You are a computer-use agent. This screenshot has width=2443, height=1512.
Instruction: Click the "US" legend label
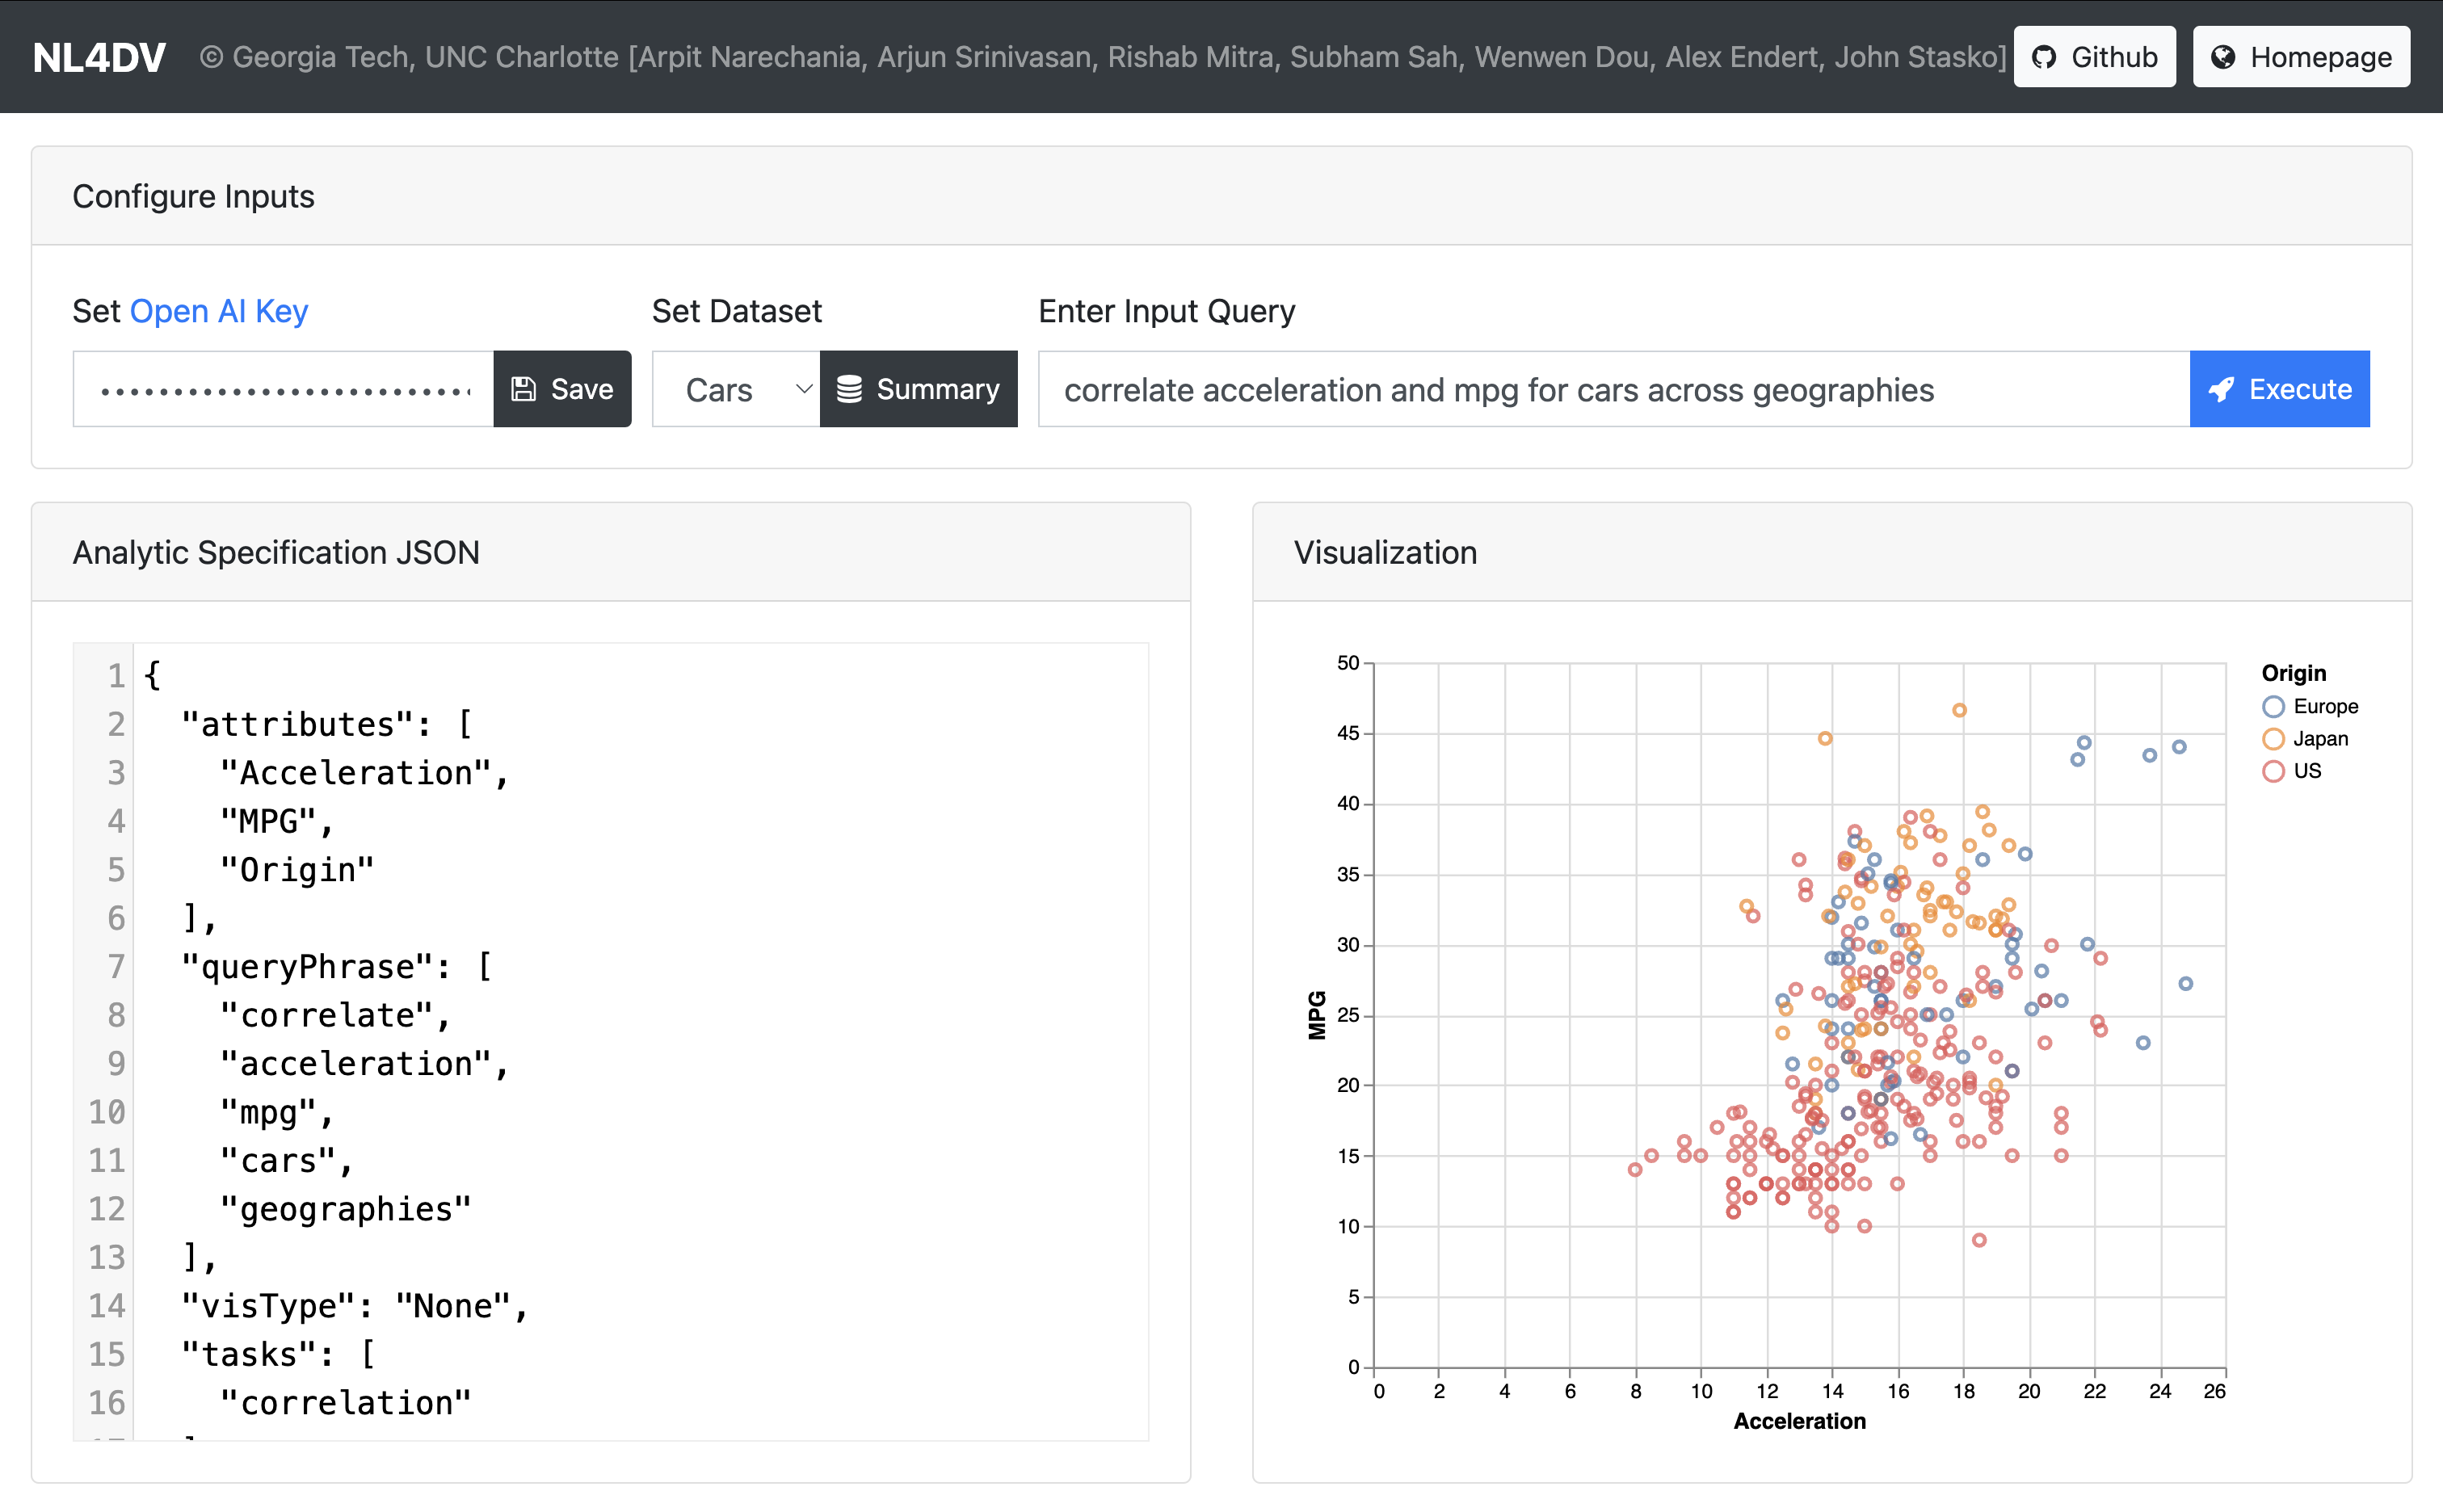pyautogui.click(x=2307, y=771)
